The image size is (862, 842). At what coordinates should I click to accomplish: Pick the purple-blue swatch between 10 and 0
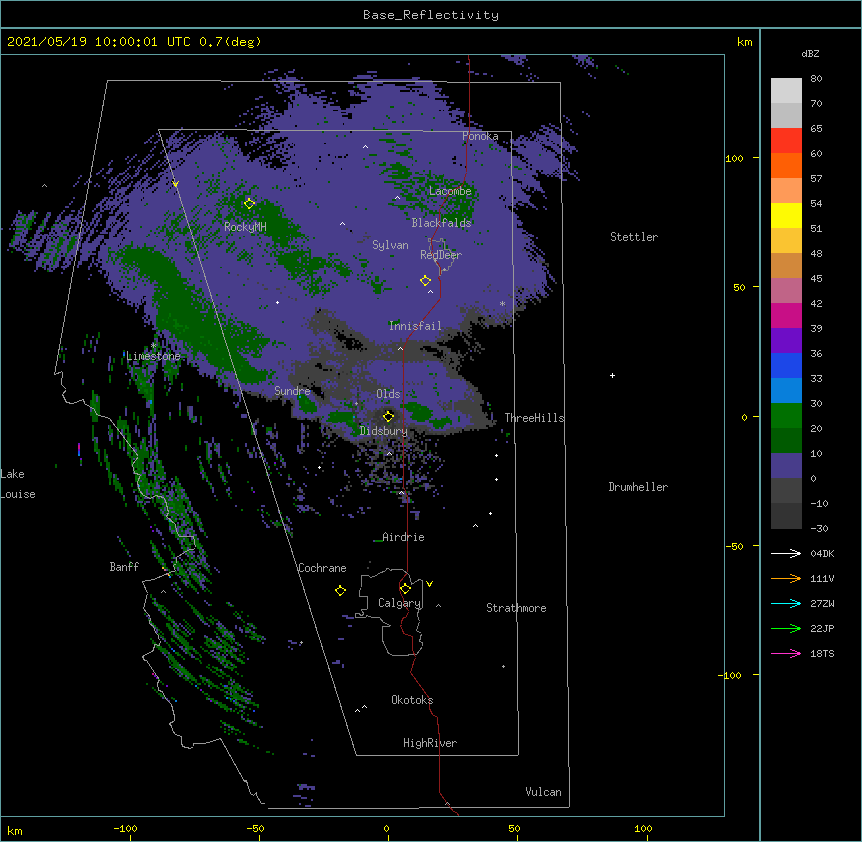786,466
